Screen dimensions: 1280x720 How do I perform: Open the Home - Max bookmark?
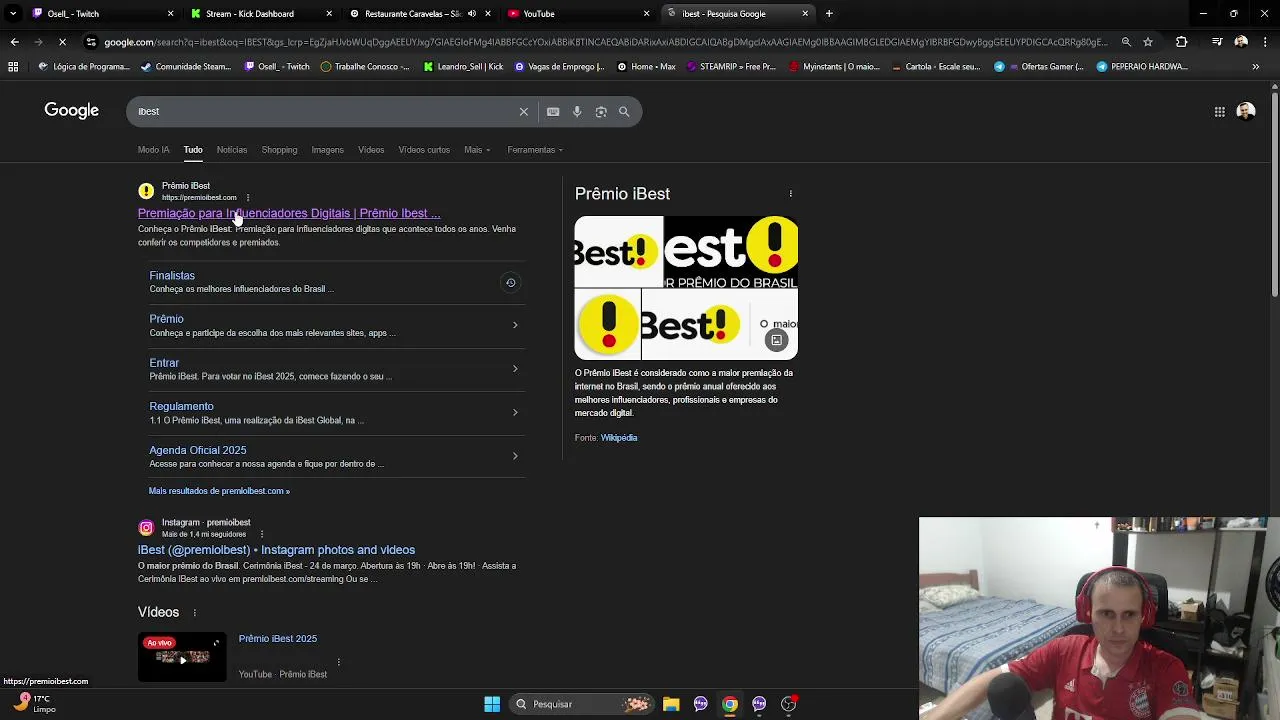646,67
